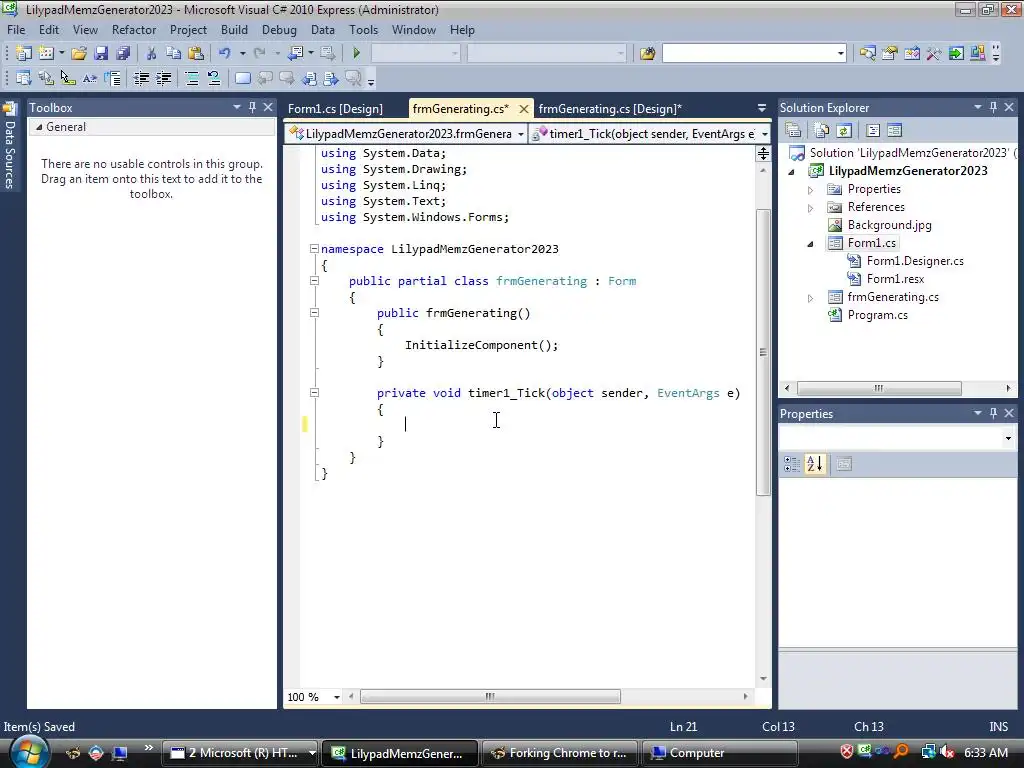Click the editor vertical scrollbar thumb
Image resolution: width=1024 pixels, height=768 pixels.
763,352
